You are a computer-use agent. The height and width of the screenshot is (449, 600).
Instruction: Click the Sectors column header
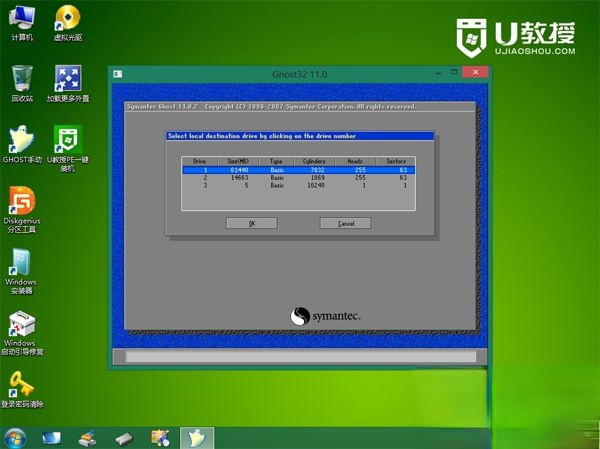click(396, 161)
